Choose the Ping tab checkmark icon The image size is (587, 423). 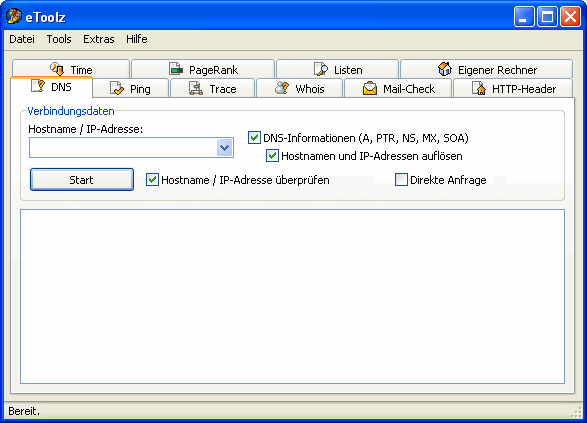pyautogui.click(x=116, y=88)
